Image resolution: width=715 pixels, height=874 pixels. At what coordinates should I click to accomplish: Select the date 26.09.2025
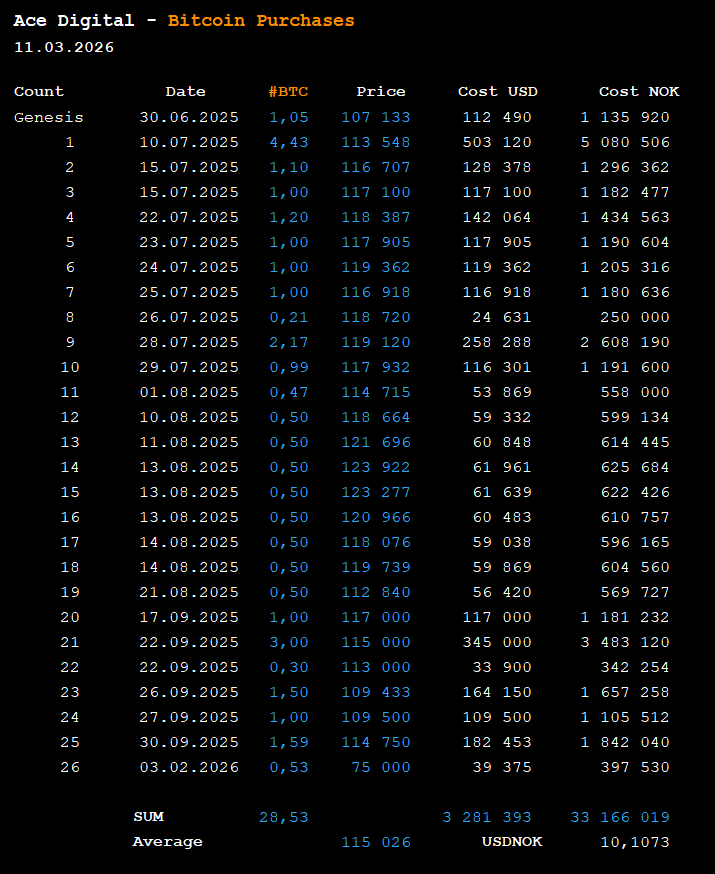189,692
